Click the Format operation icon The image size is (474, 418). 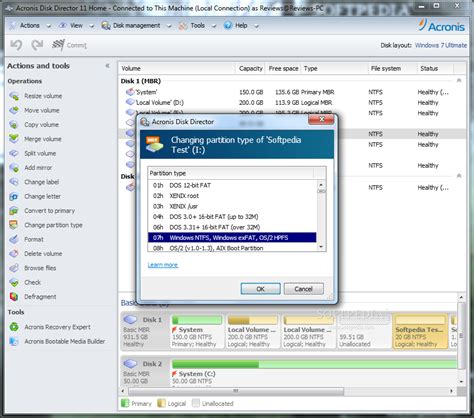click(14, 239)
